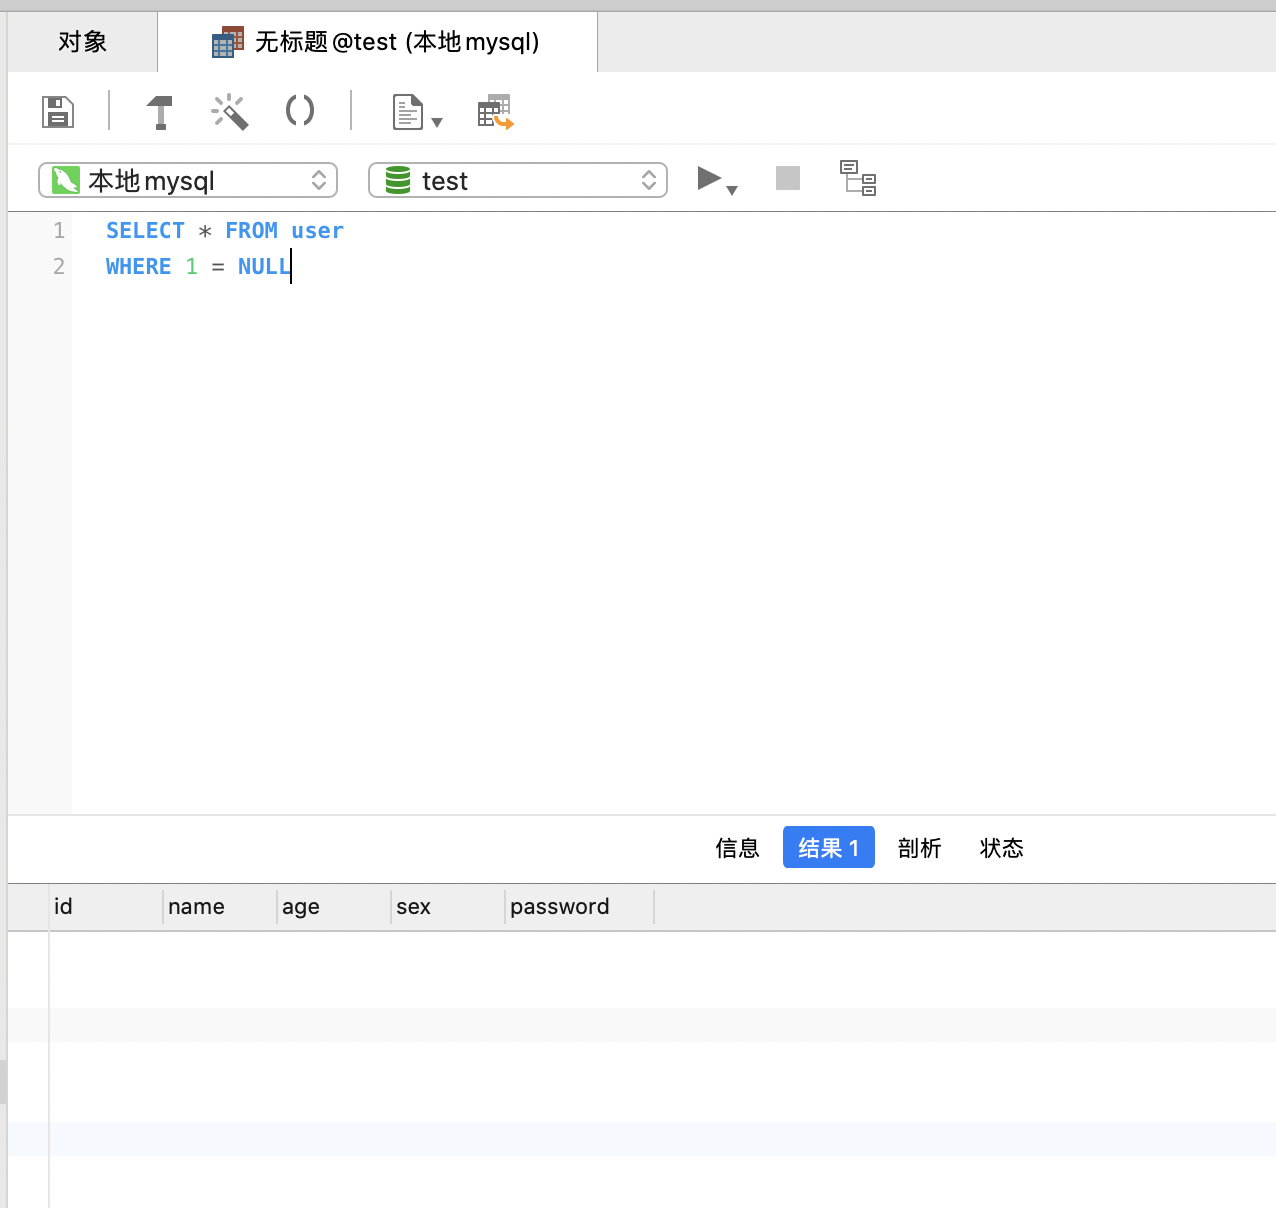Viewport: 1276px width, 1208px height.
Task: Click line number 2 in gutter
Action: [x=59, y=267]
